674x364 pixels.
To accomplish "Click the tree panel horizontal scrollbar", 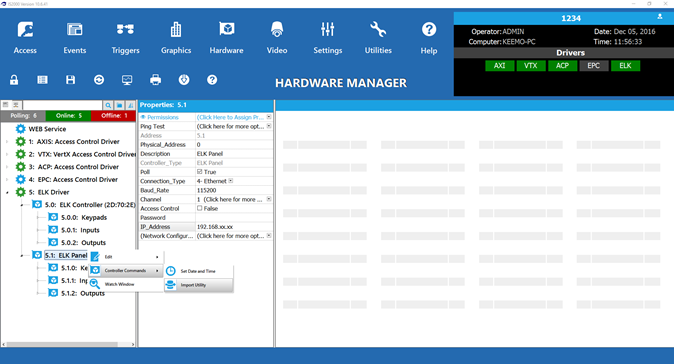I will [x=62, y=344].
